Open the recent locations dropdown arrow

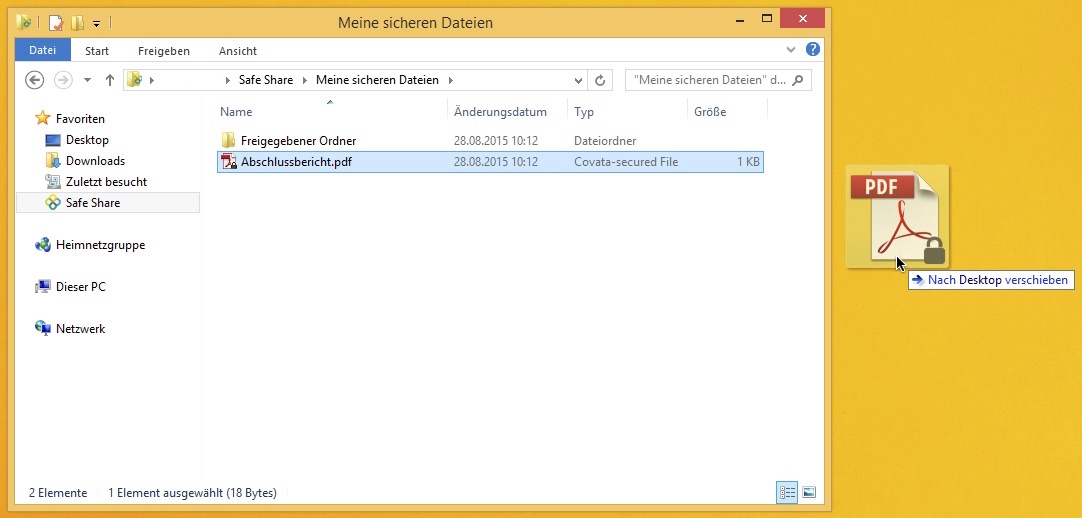(87, 80)
